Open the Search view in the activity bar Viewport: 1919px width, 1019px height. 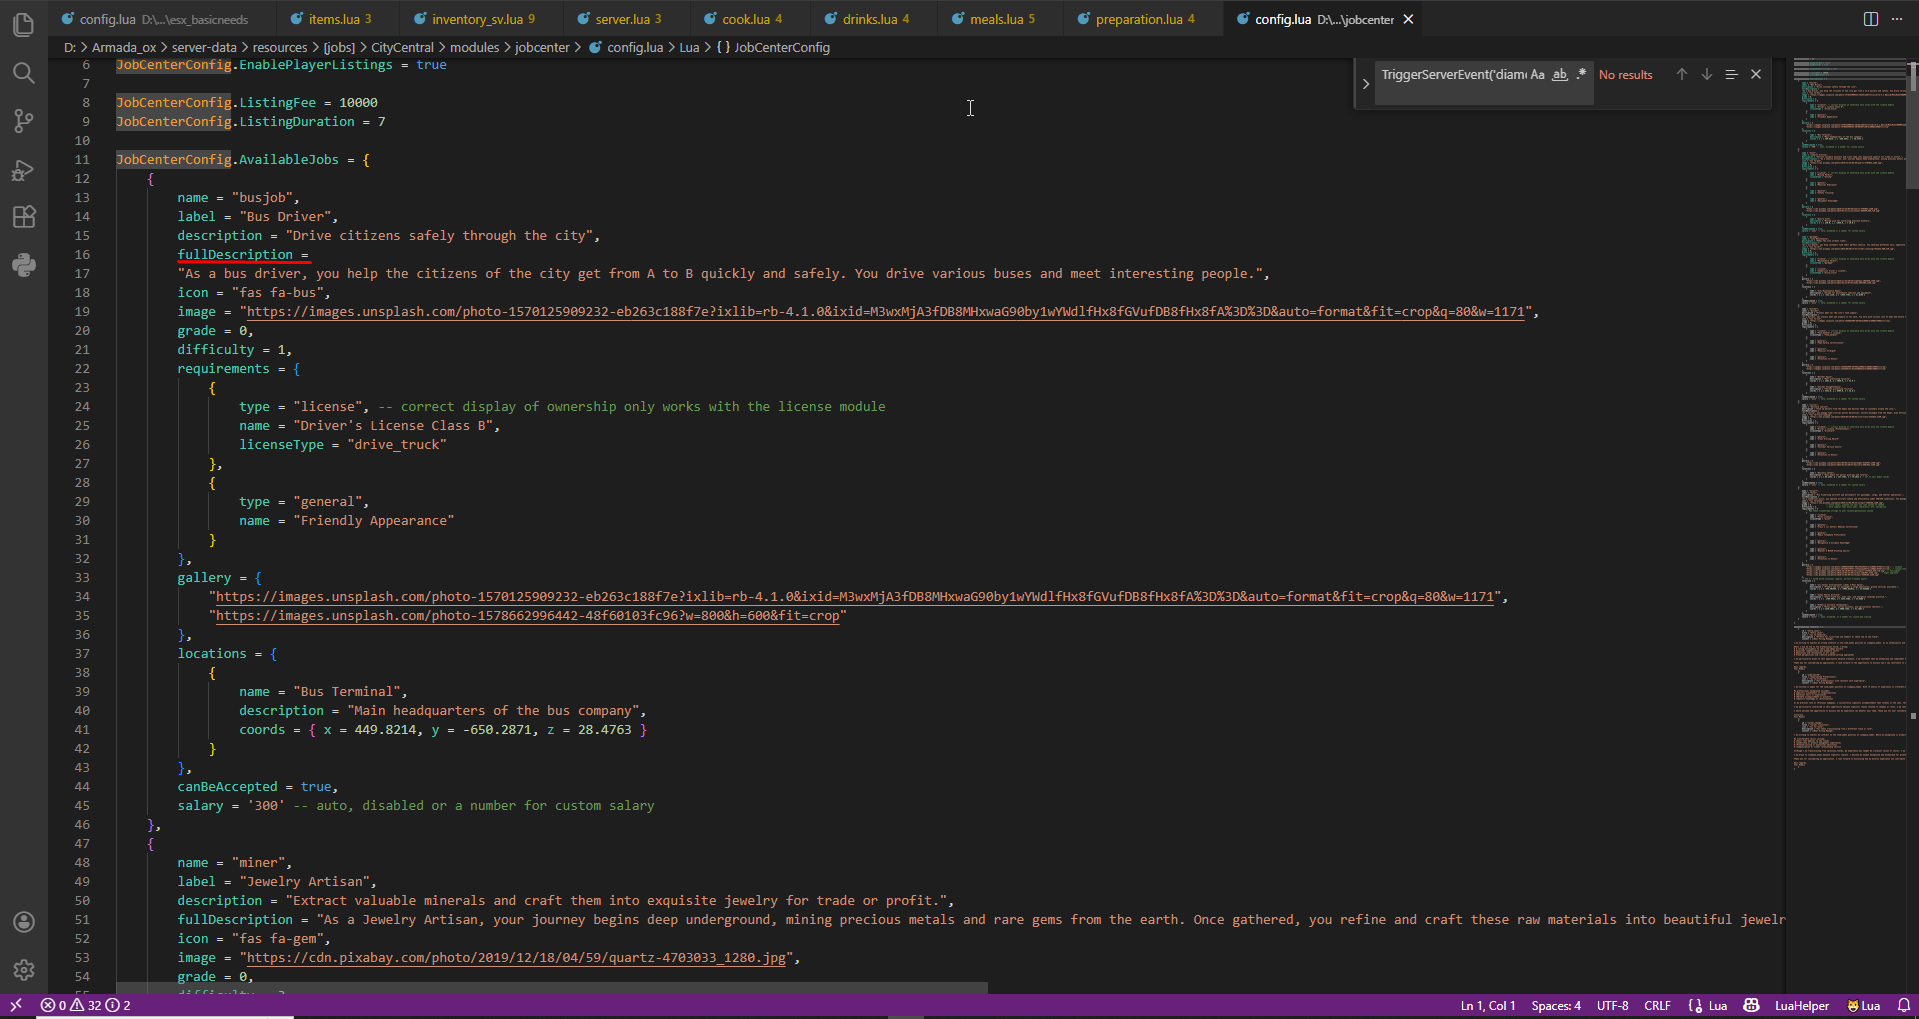click(x=24, y=73)
